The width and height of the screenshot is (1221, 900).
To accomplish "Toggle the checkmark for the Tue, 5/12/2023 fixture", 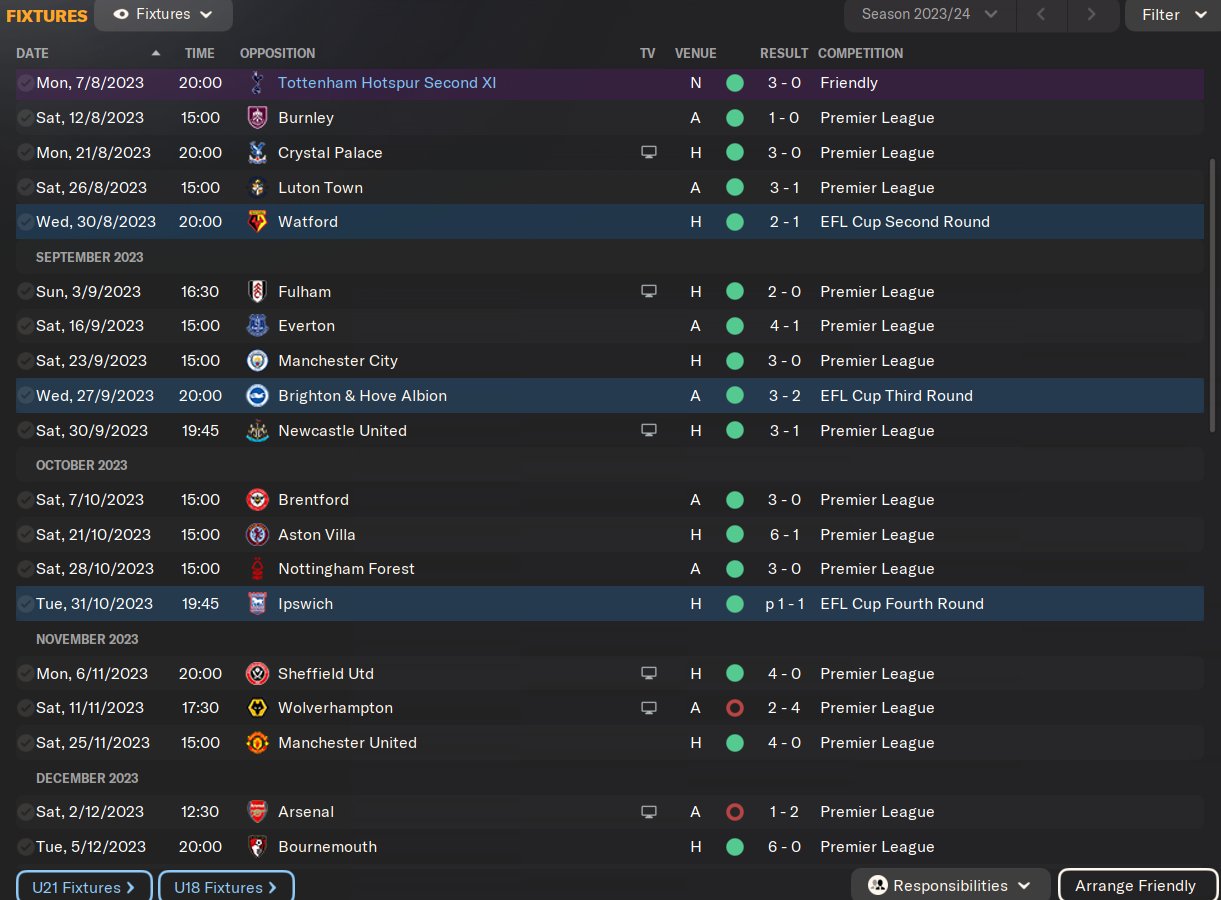I will (25, 847).
